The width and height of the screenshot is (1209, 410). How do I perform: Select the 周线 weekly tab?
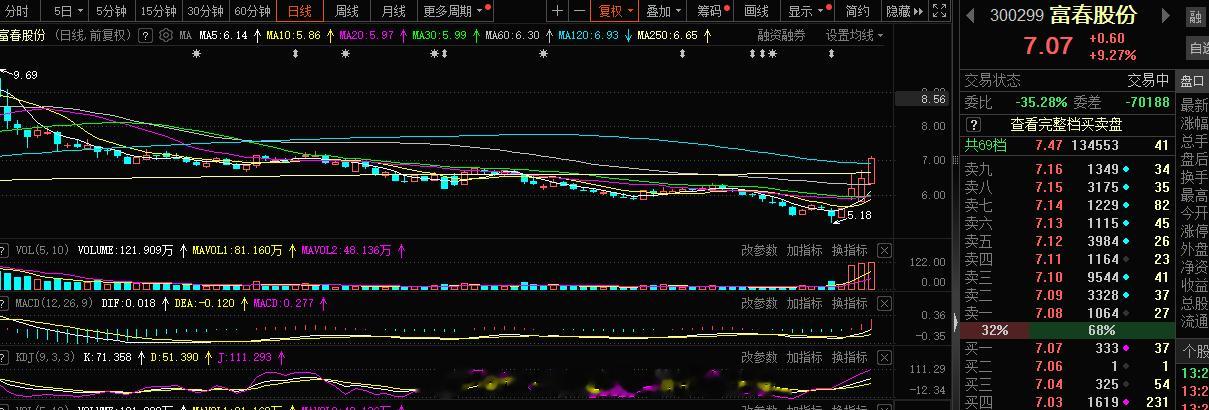347,11
